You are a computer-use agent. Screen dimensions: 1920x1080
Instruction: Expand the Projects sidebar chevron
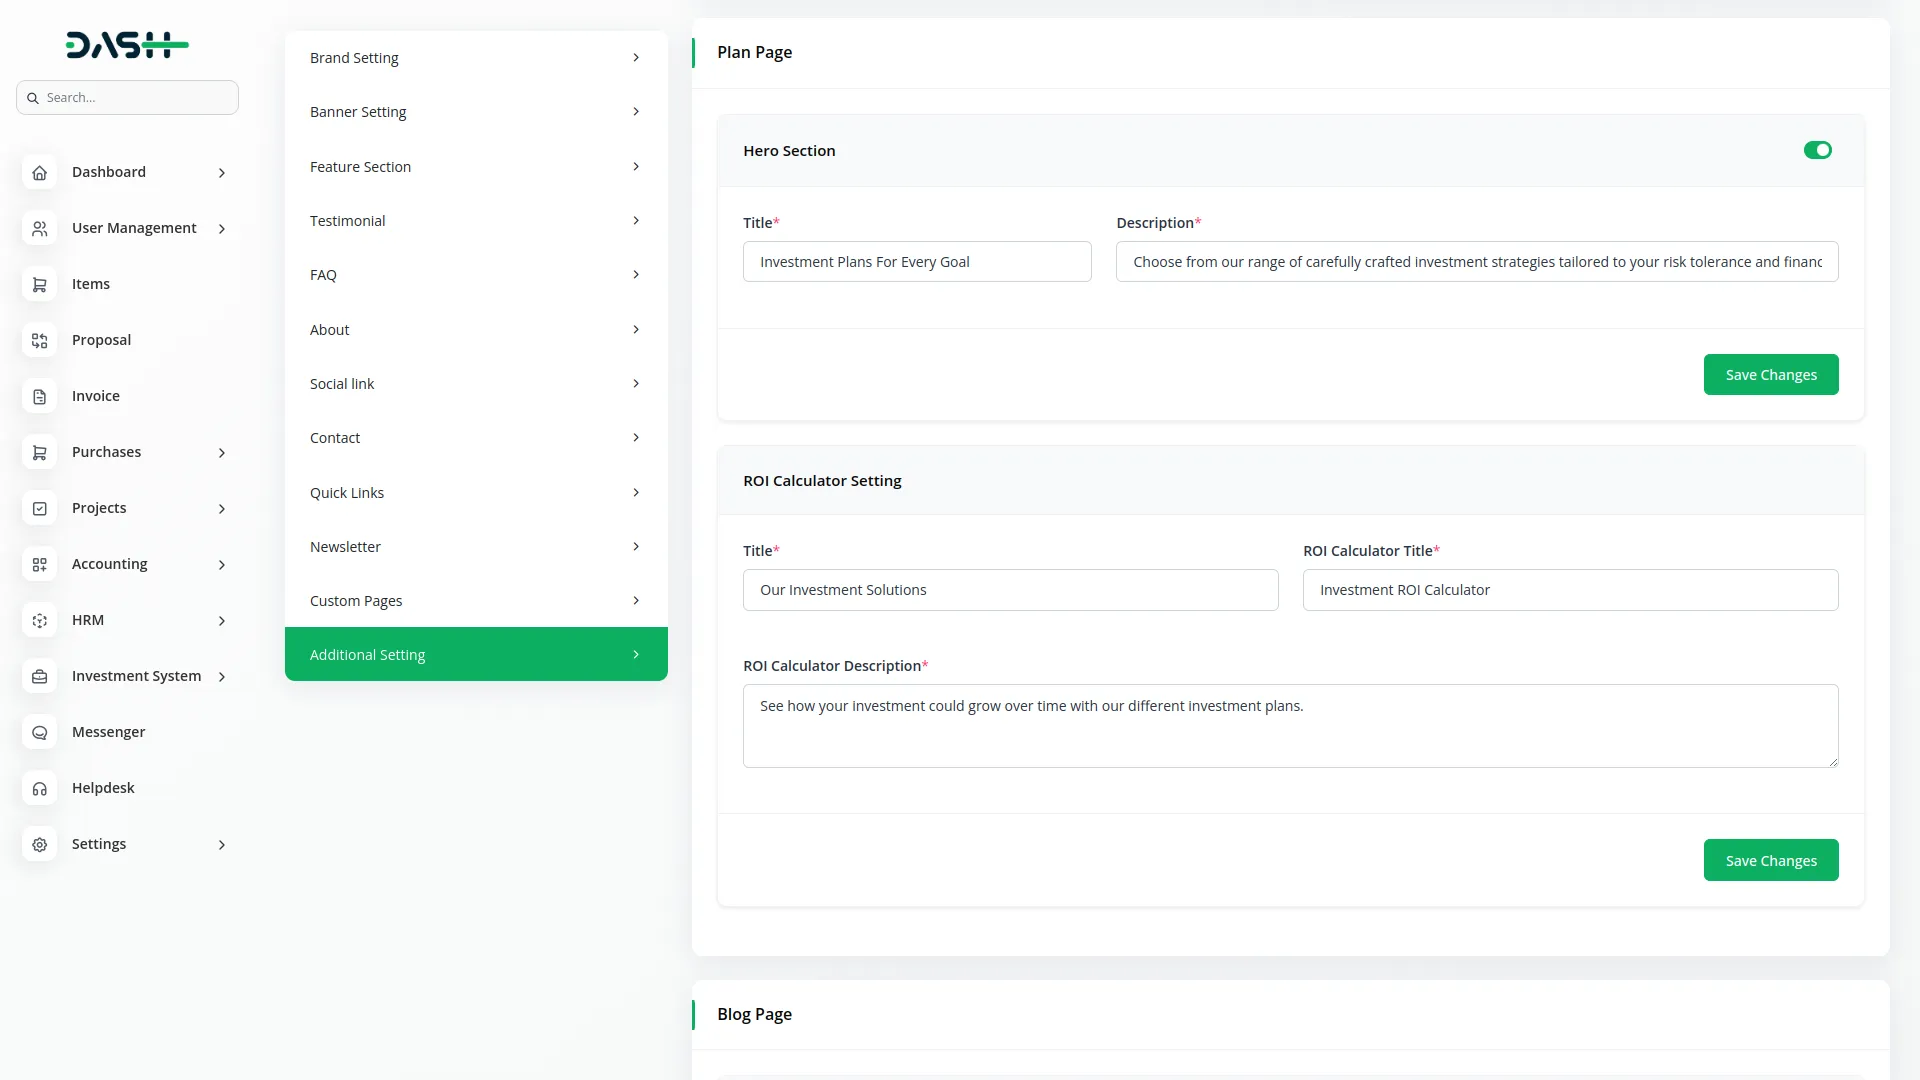point(222,509)
